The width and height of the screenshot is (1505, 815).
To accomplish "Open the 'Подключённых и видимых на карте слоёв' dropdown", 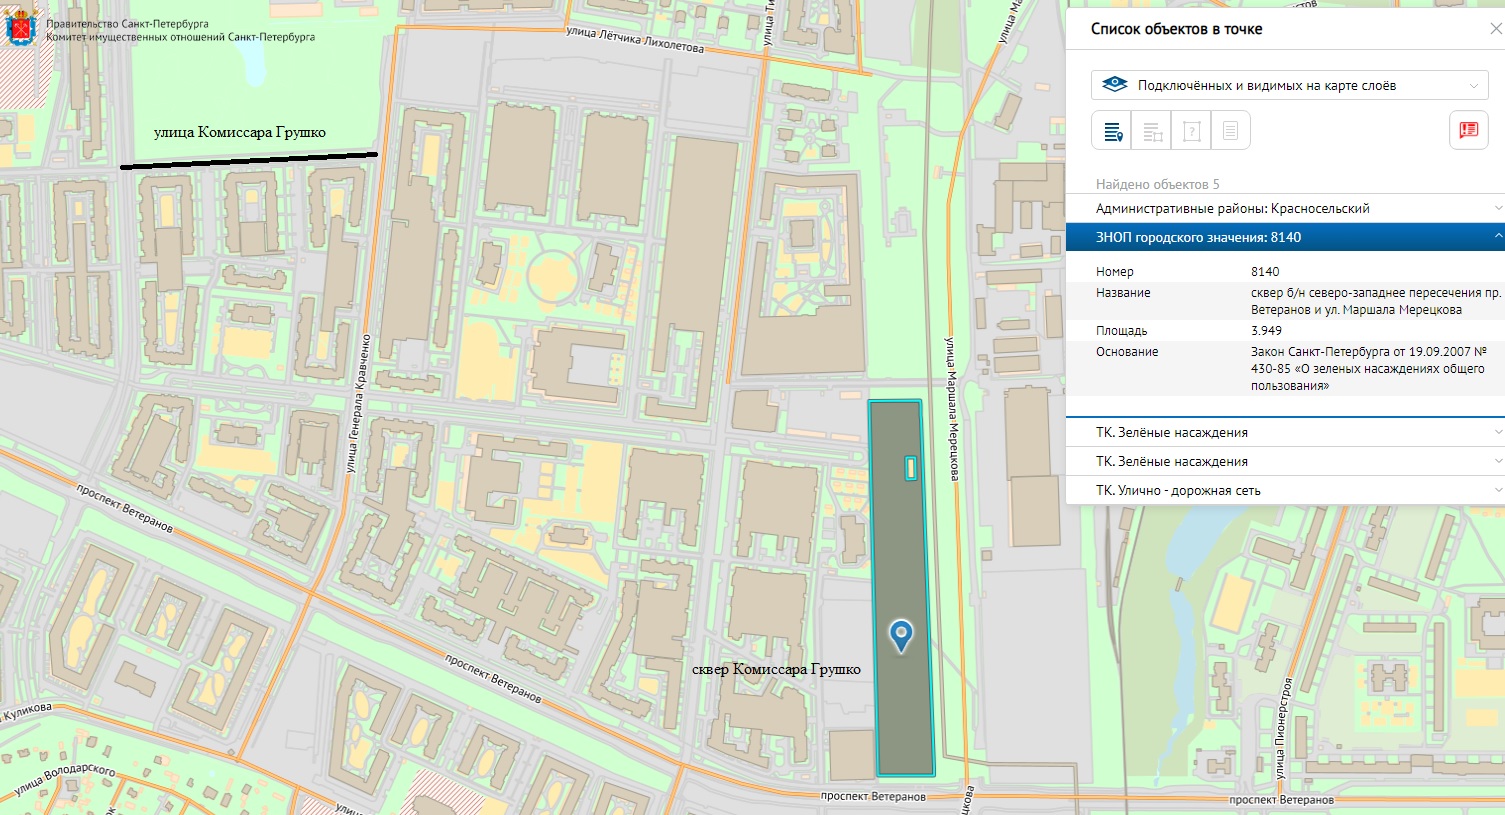I will pyautogui.click(x=1289, y=85).
